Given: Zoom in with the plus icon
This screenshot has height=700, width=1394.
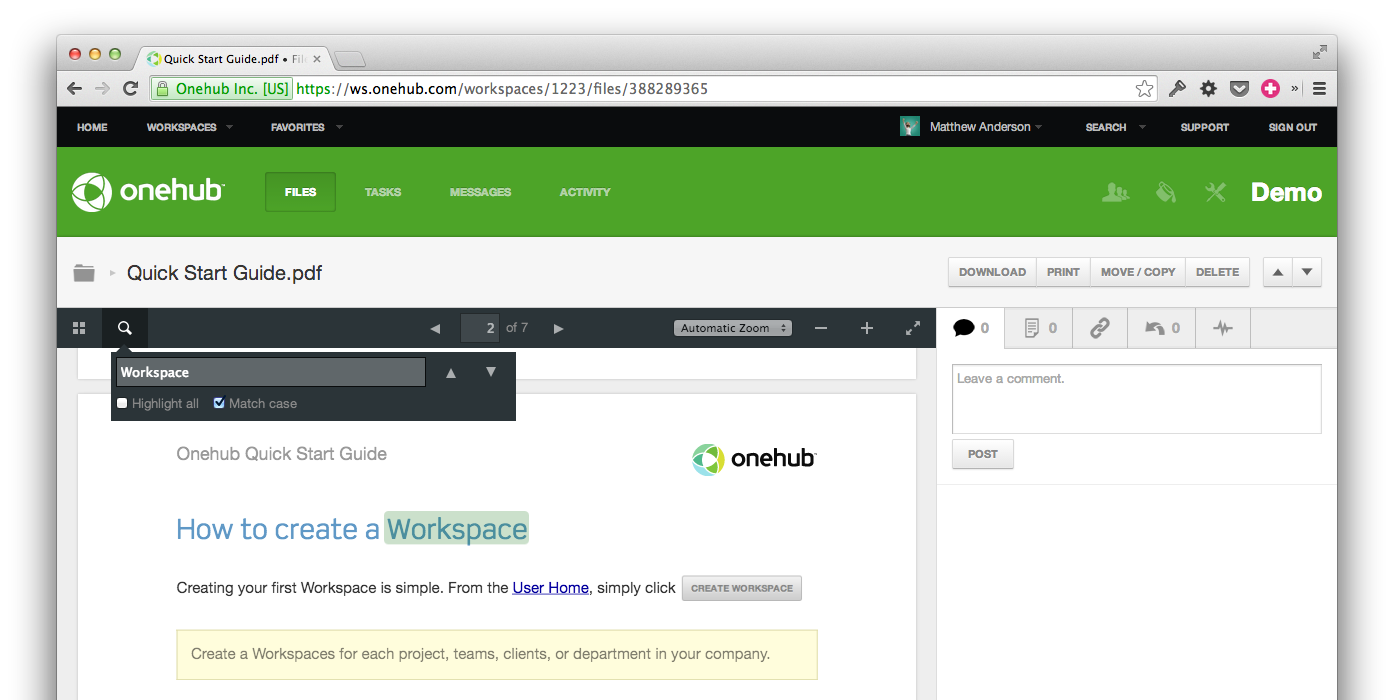Looking at the screenshot, I should click(x=867, y=328).
